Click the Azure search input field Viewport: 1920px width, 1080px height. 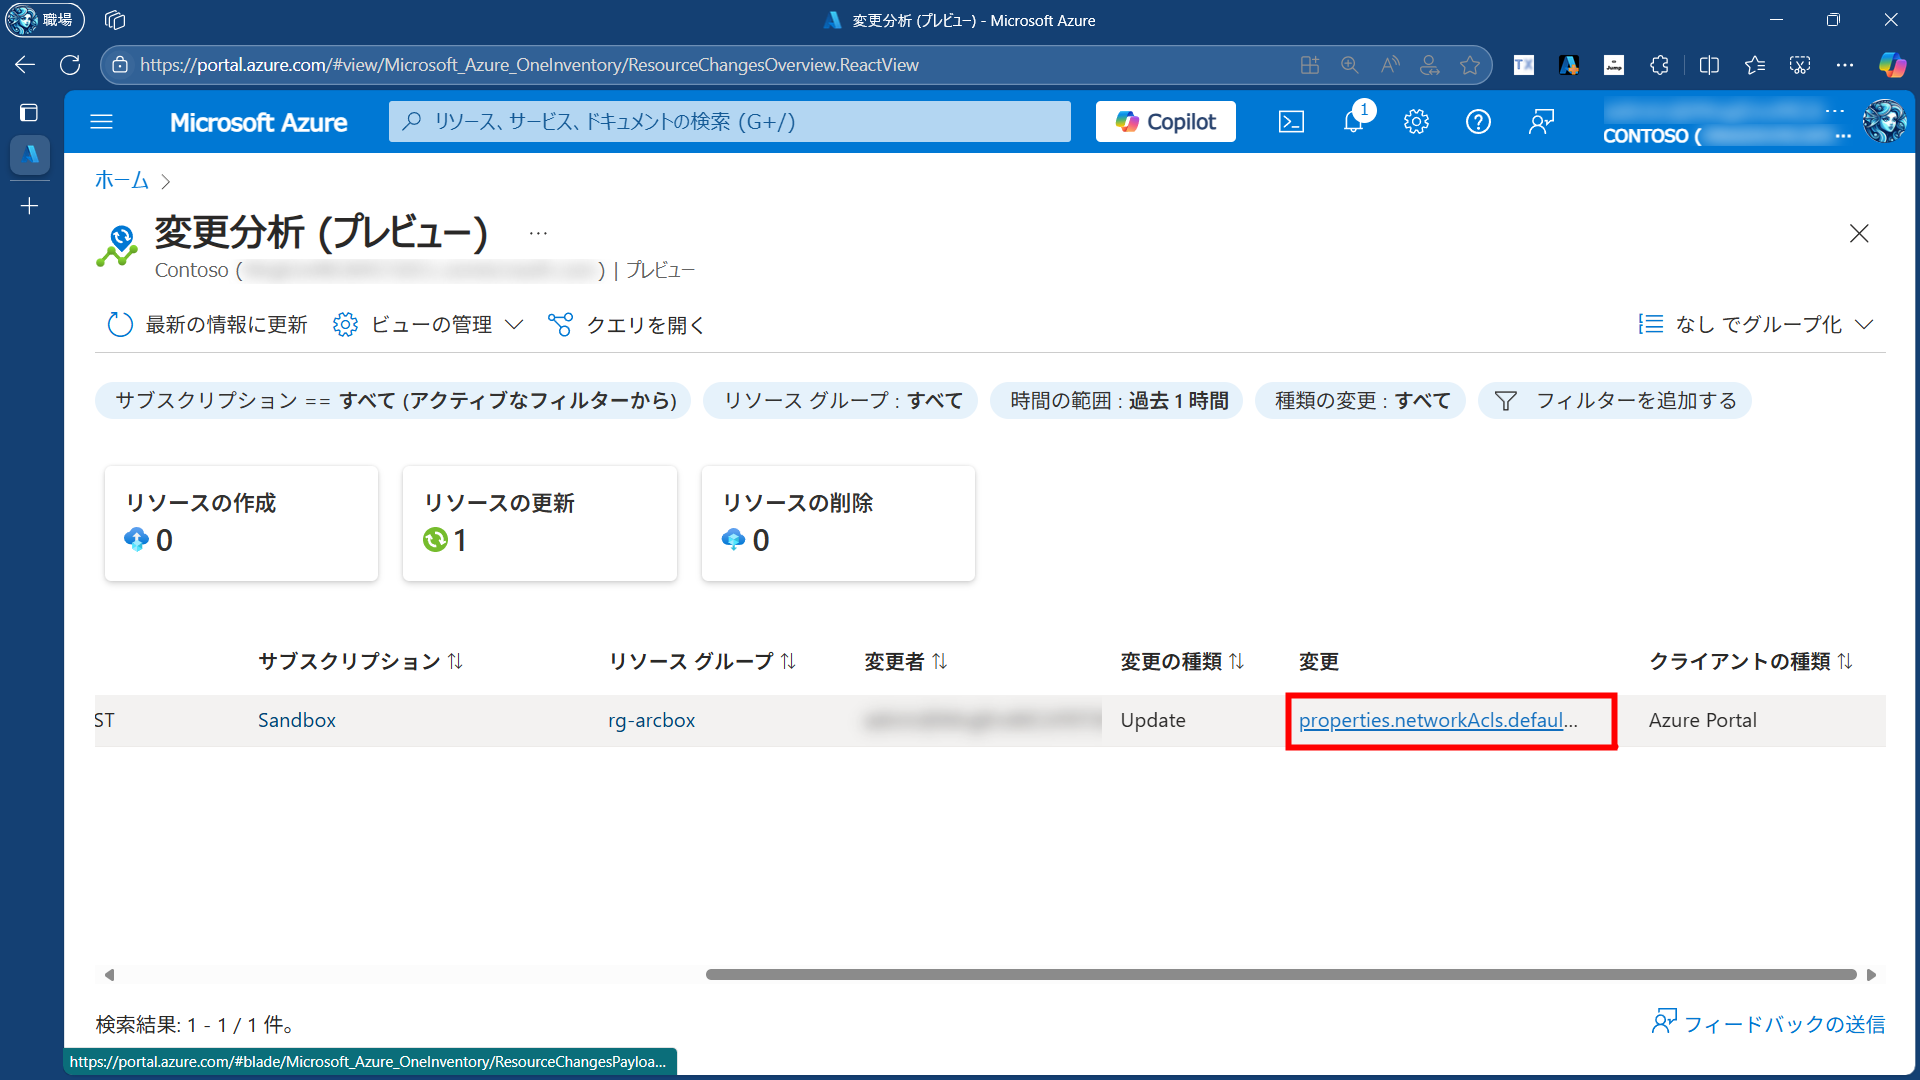pos(730,122)
